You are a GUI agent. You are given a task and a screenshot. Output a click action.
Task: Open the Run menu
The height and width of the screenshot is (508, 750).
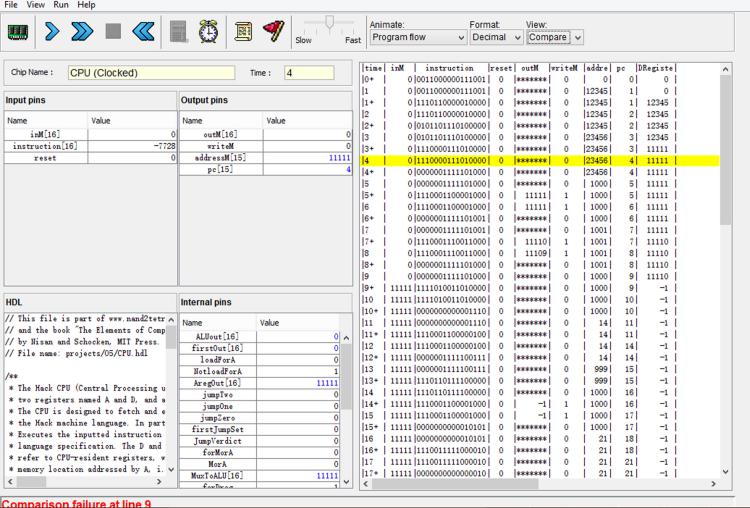61,5
